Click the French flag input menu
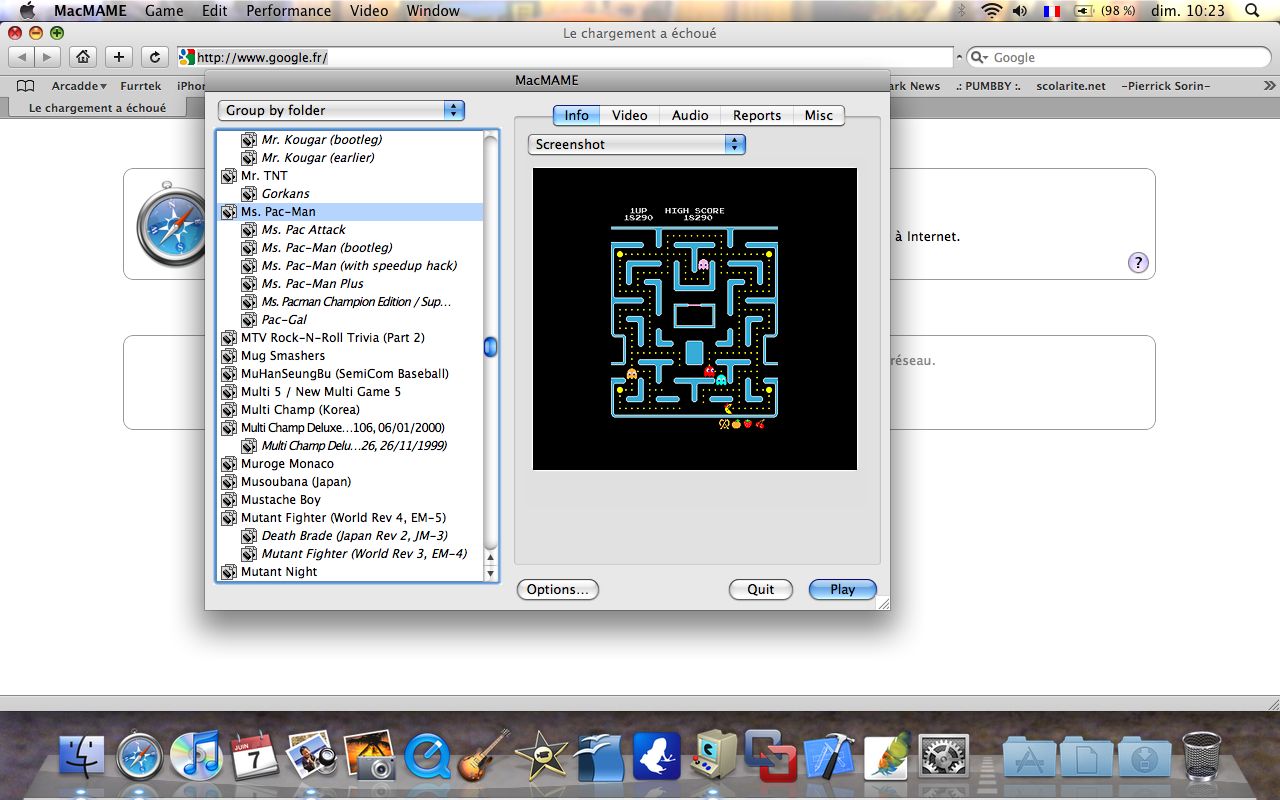The image size is (1280, 800). point(1051,11)
